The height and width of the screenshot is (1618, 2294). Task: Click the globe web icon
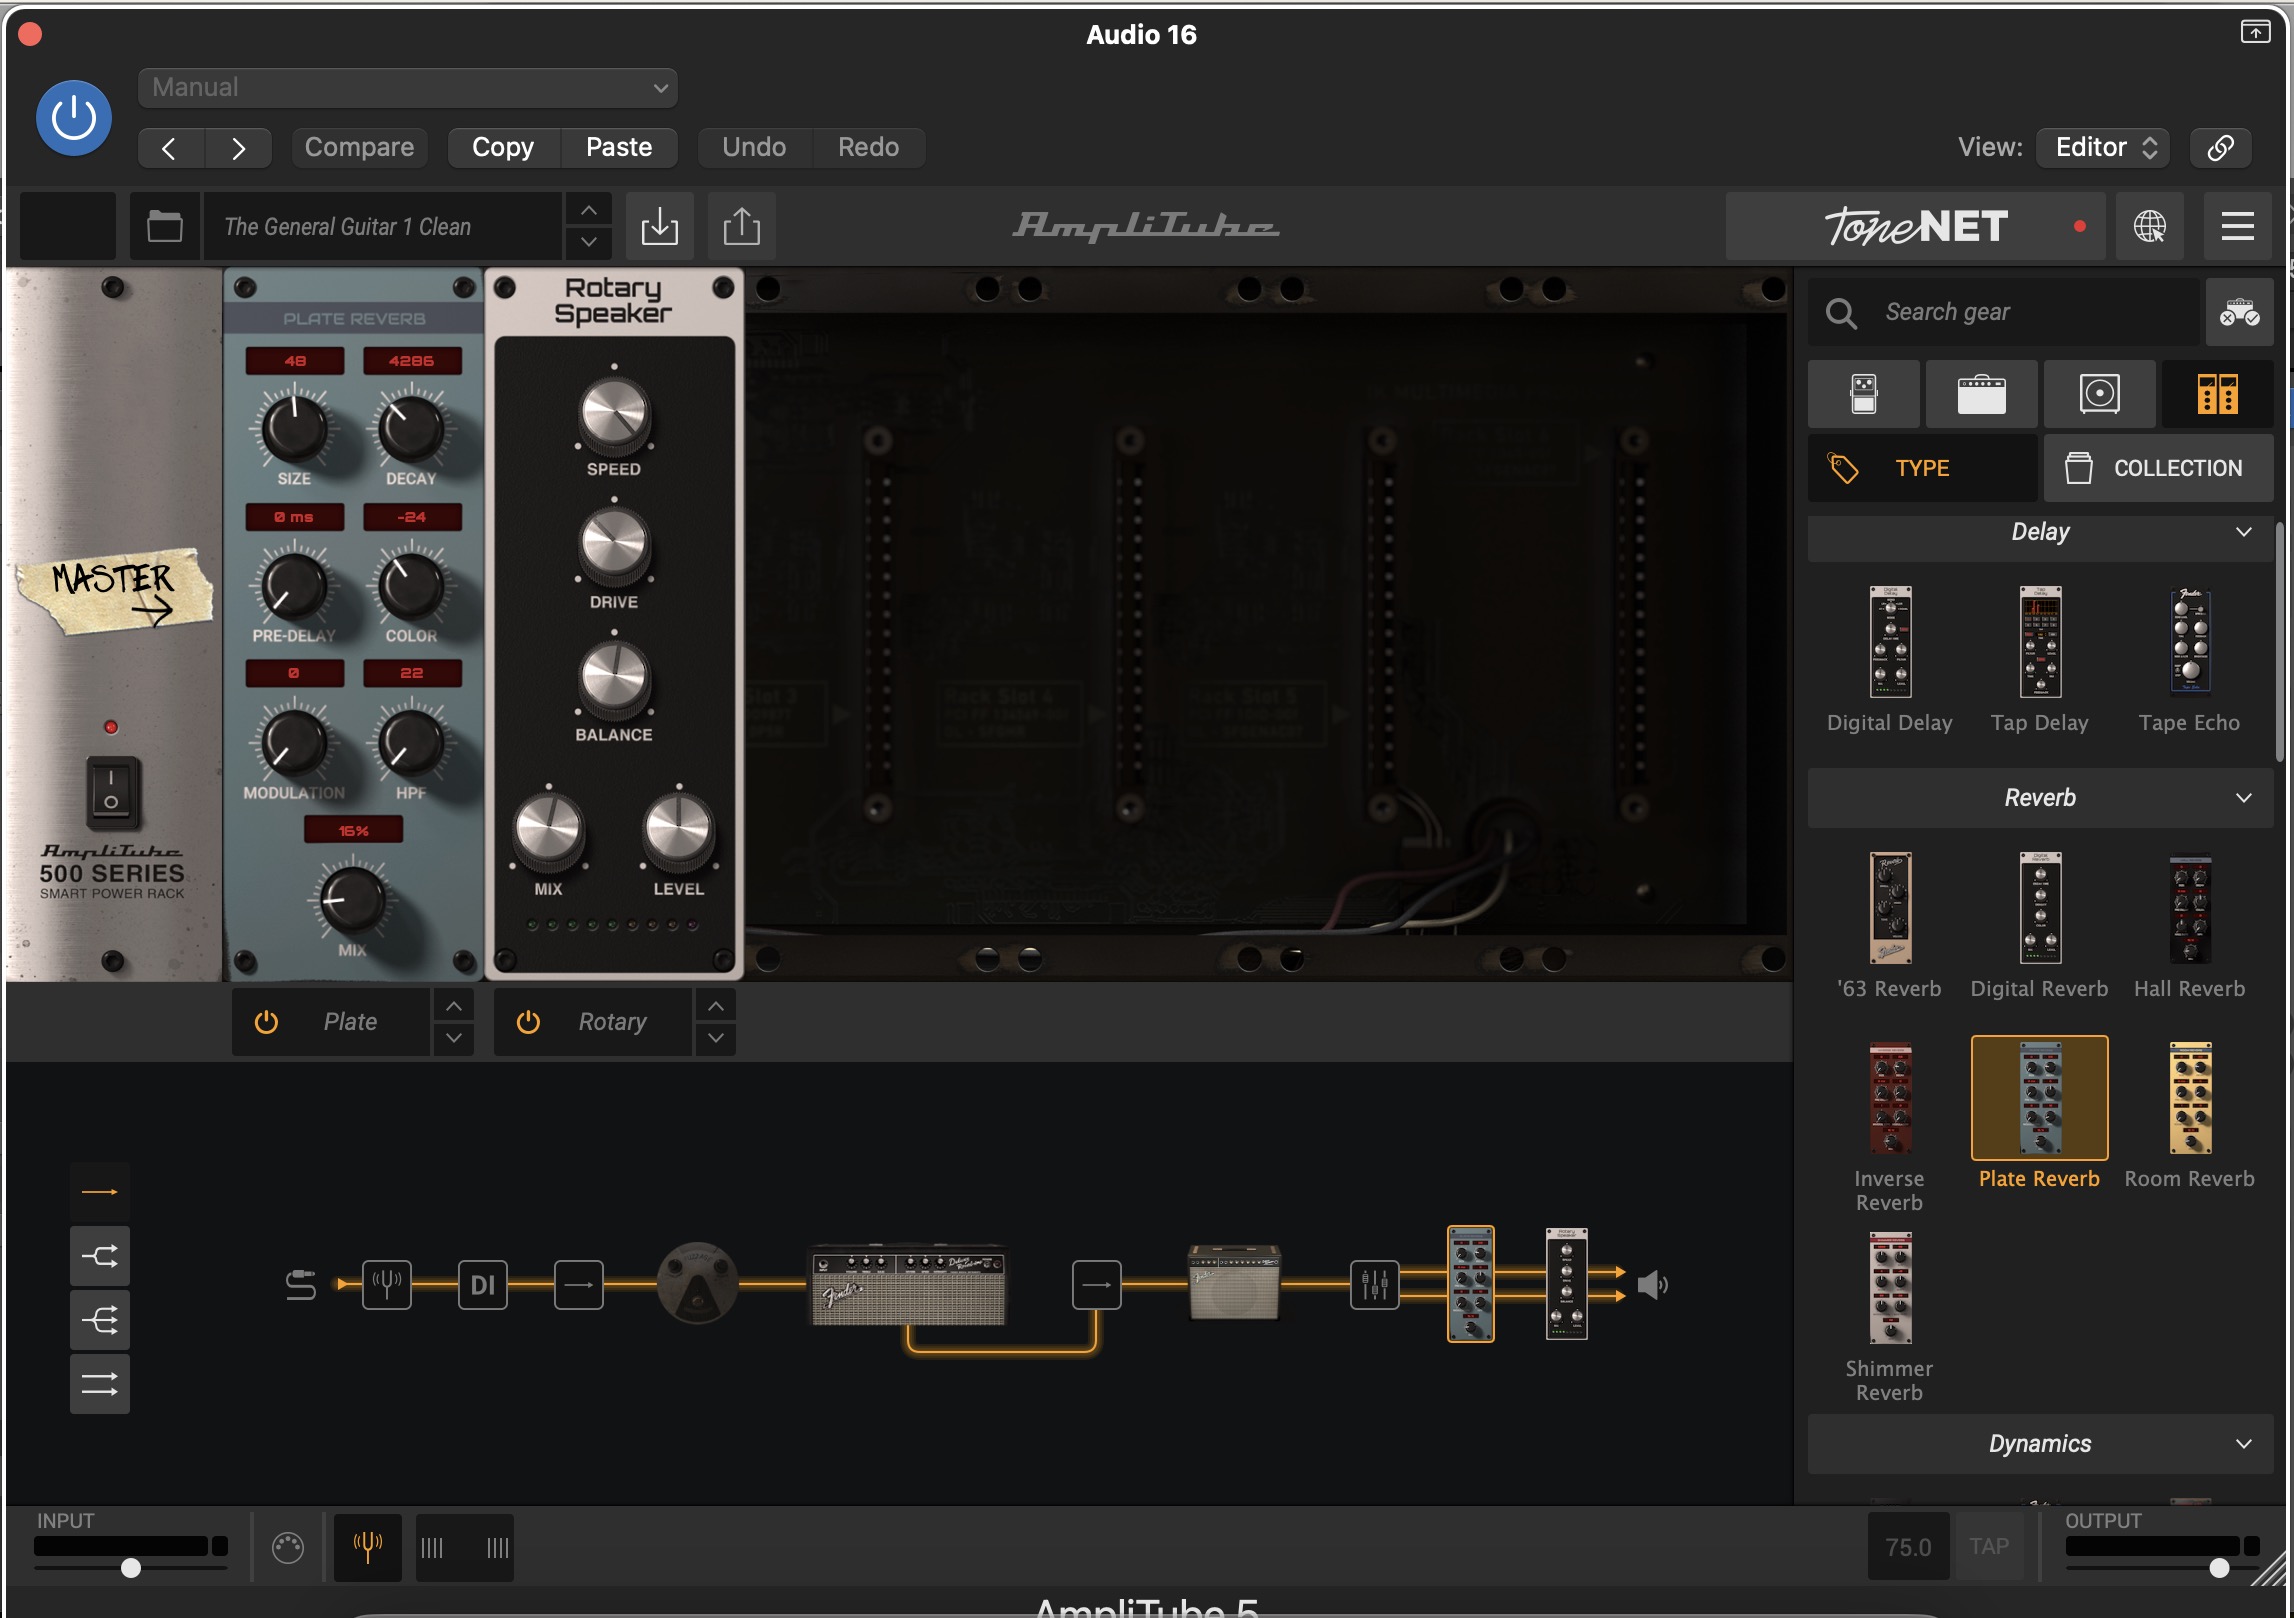click(2150, 227)
